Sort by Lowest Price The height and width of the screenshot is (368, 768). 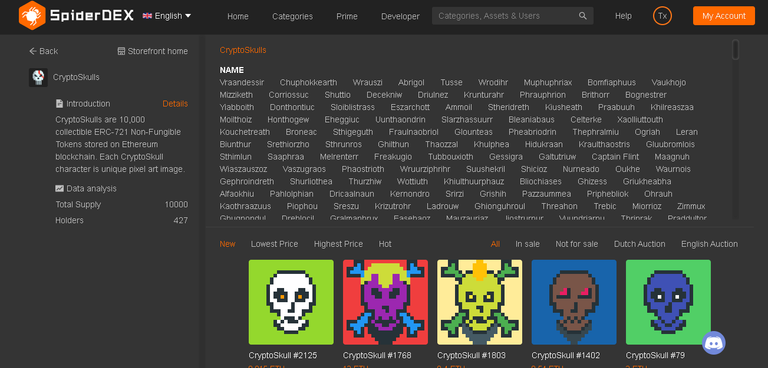pyautogui.click(x=274, y=244)
